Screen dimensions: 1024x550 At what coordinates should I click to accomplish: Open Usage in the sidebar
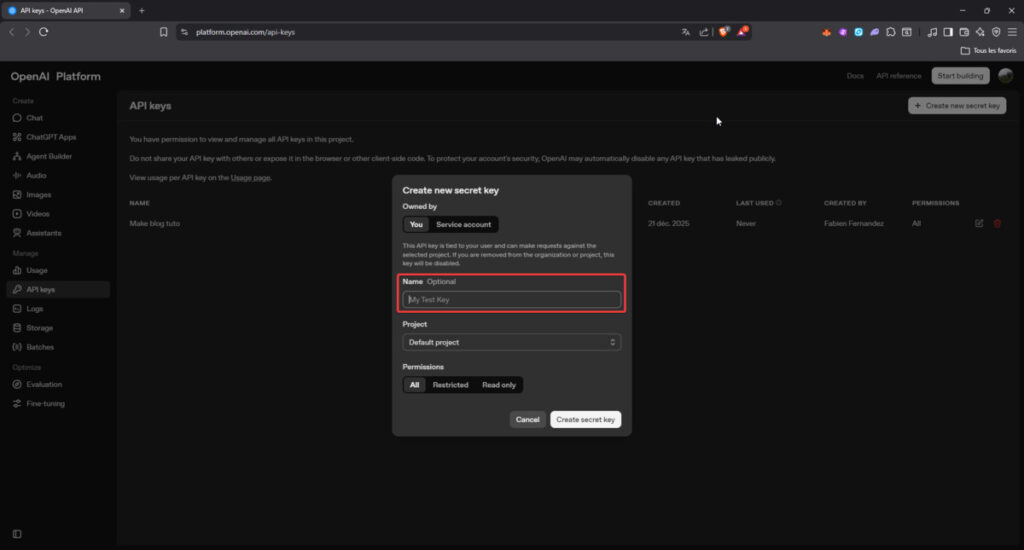point(37,270)
